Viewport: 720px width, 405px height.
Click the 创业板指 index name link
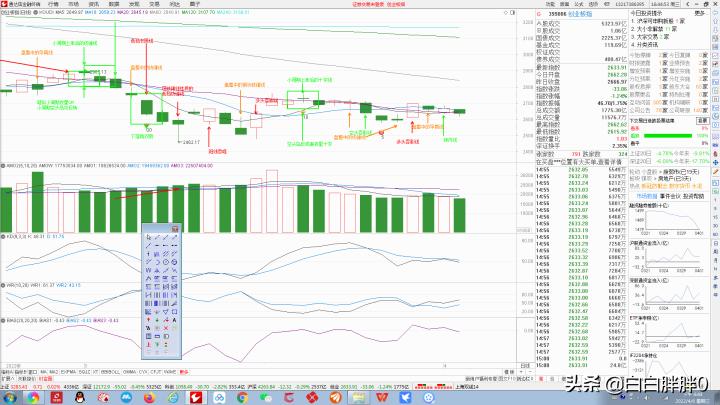click(580, 14)
